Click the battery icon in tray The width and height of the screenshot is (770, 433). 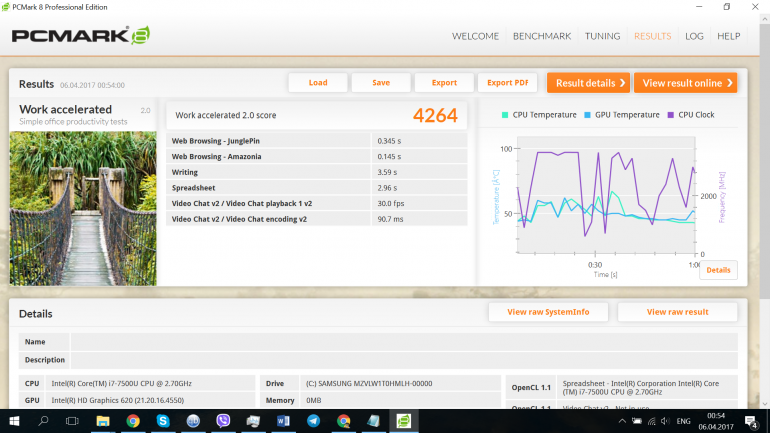636,421
